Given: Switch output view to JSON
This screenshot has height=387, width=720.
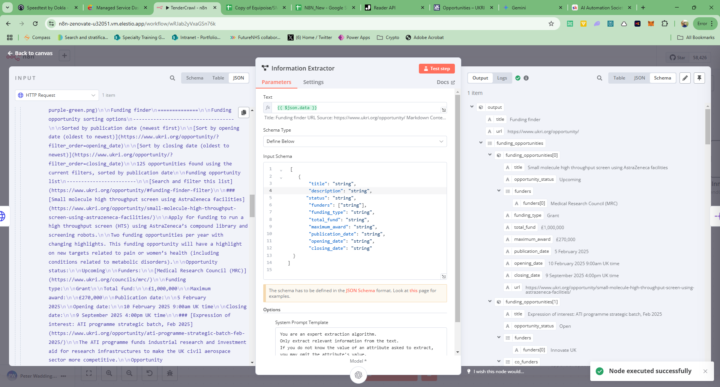Looking at the screenshot, I should (x=639, y=78).
